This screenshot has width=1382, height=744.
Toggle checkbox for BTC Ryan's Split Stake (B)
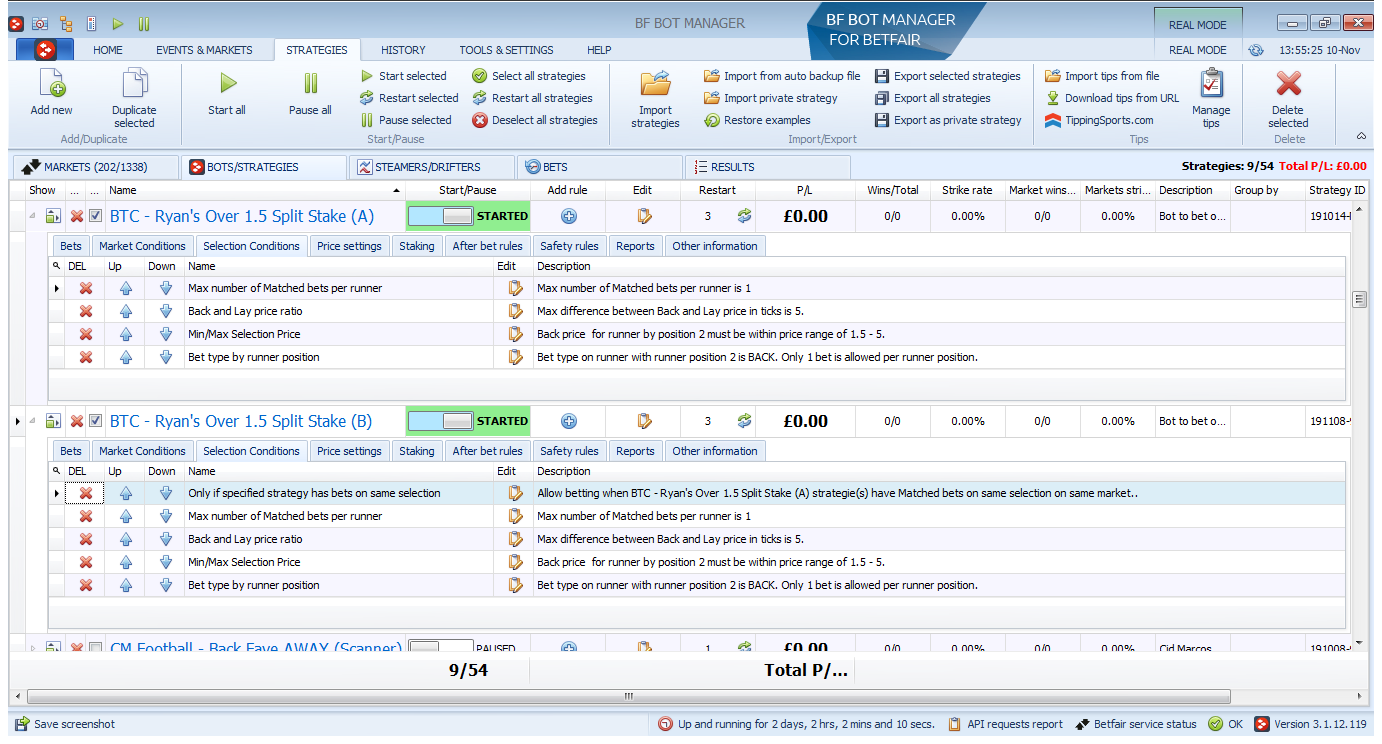(96, 421)
